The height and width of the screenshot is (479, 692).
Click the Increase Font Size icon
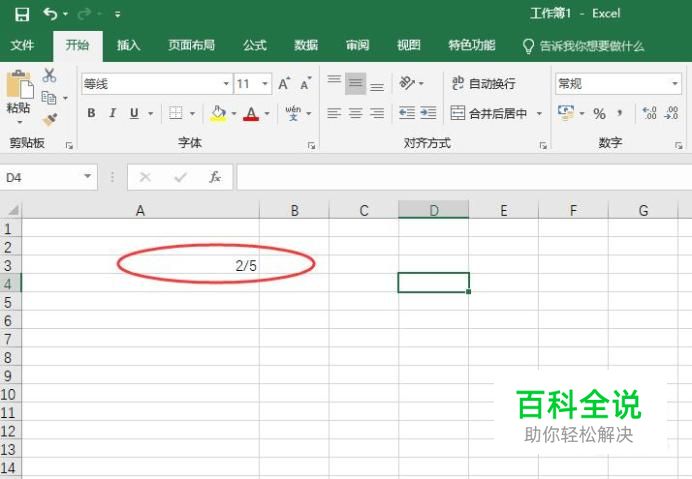[x=284, y=83]
